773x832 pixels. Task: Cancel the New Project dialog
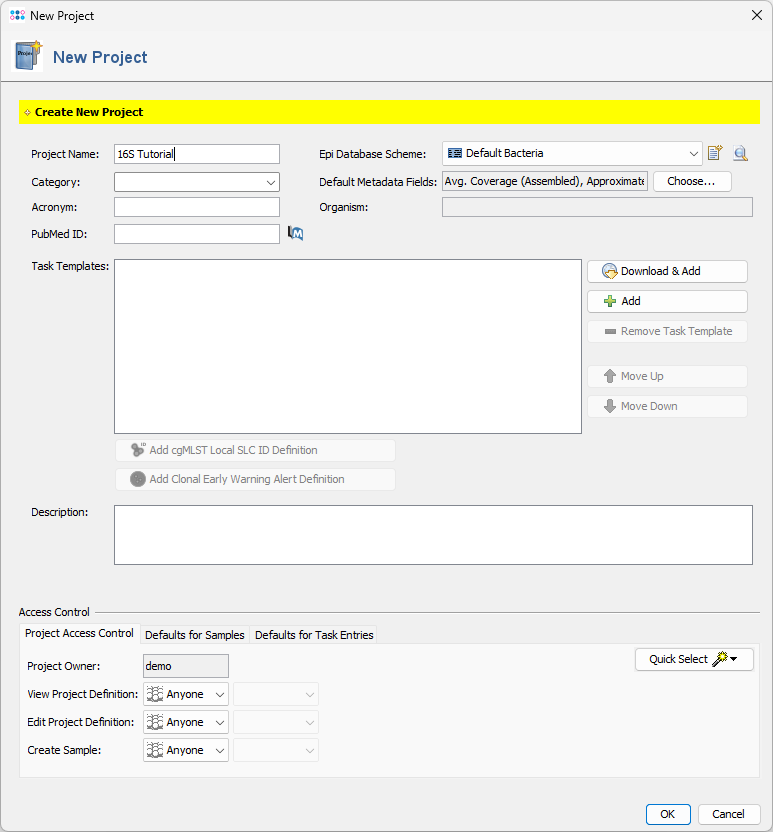click(x=729, y=814)
